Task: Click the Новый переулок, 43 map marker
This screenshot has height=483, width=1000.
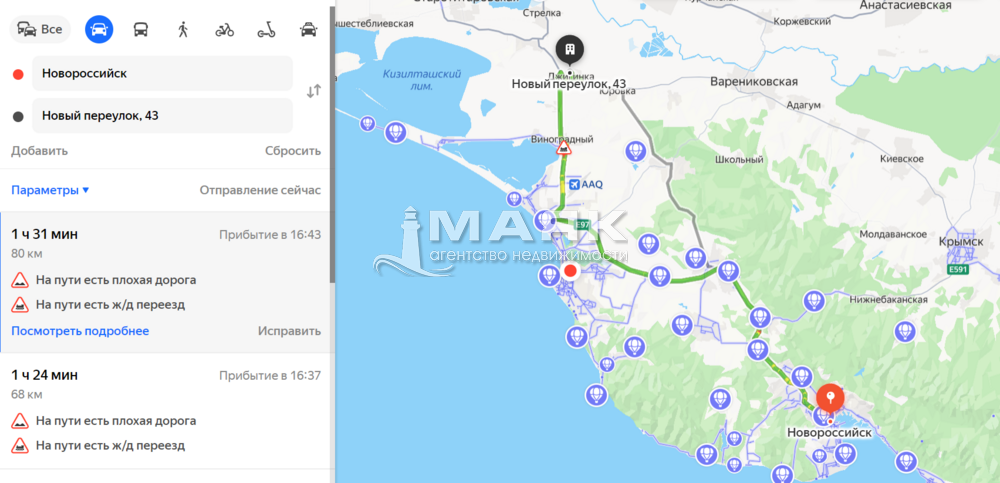Action: pyautogui.click(x=568, y=51)
